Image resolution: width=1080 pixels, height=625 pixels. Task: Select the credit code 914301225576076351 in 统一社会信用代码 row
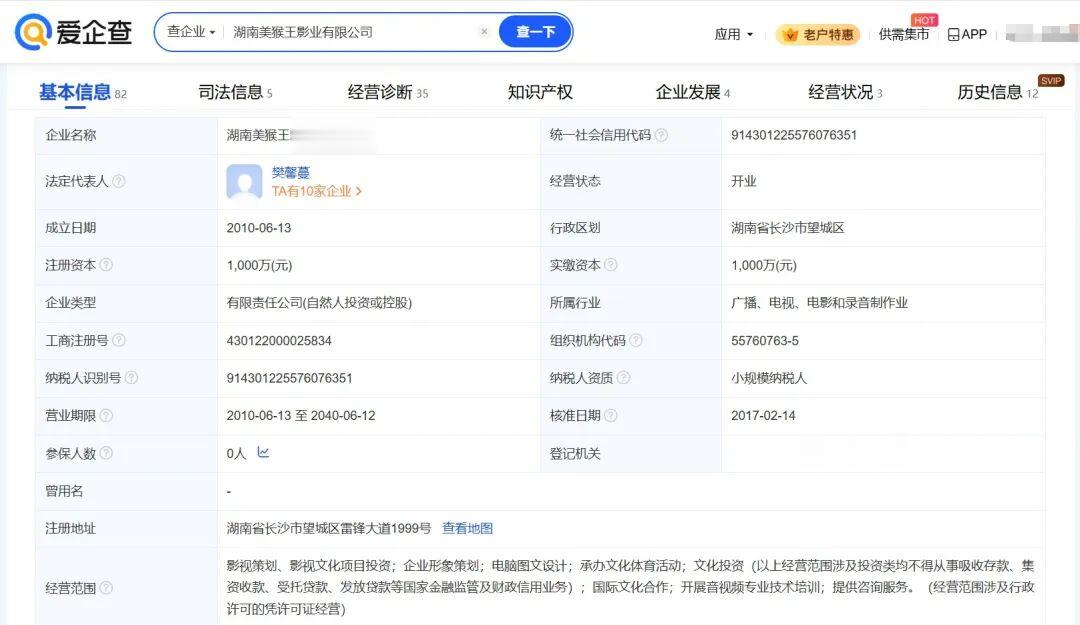793,135
